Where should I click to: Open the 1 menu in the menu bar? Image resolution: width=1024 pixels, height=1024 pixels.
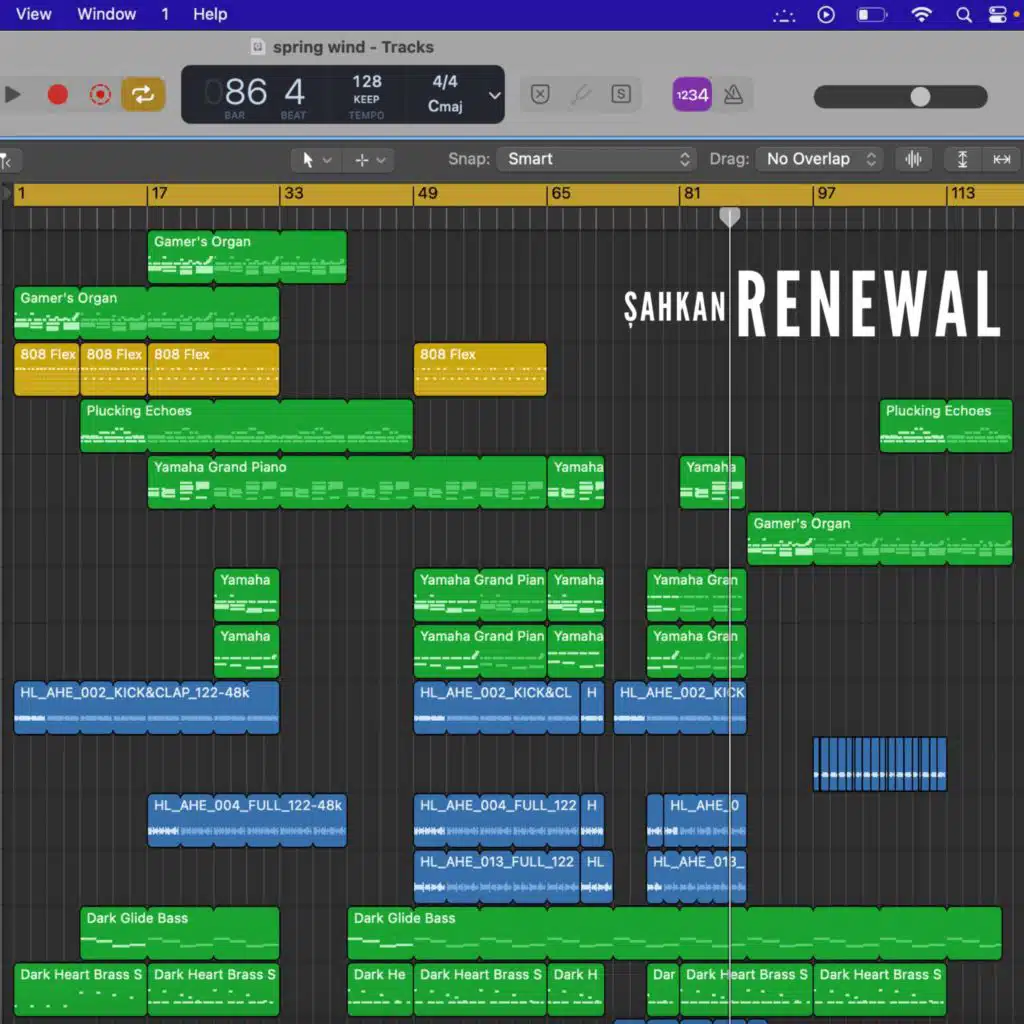pyautogui.click(x=165, y=14)
